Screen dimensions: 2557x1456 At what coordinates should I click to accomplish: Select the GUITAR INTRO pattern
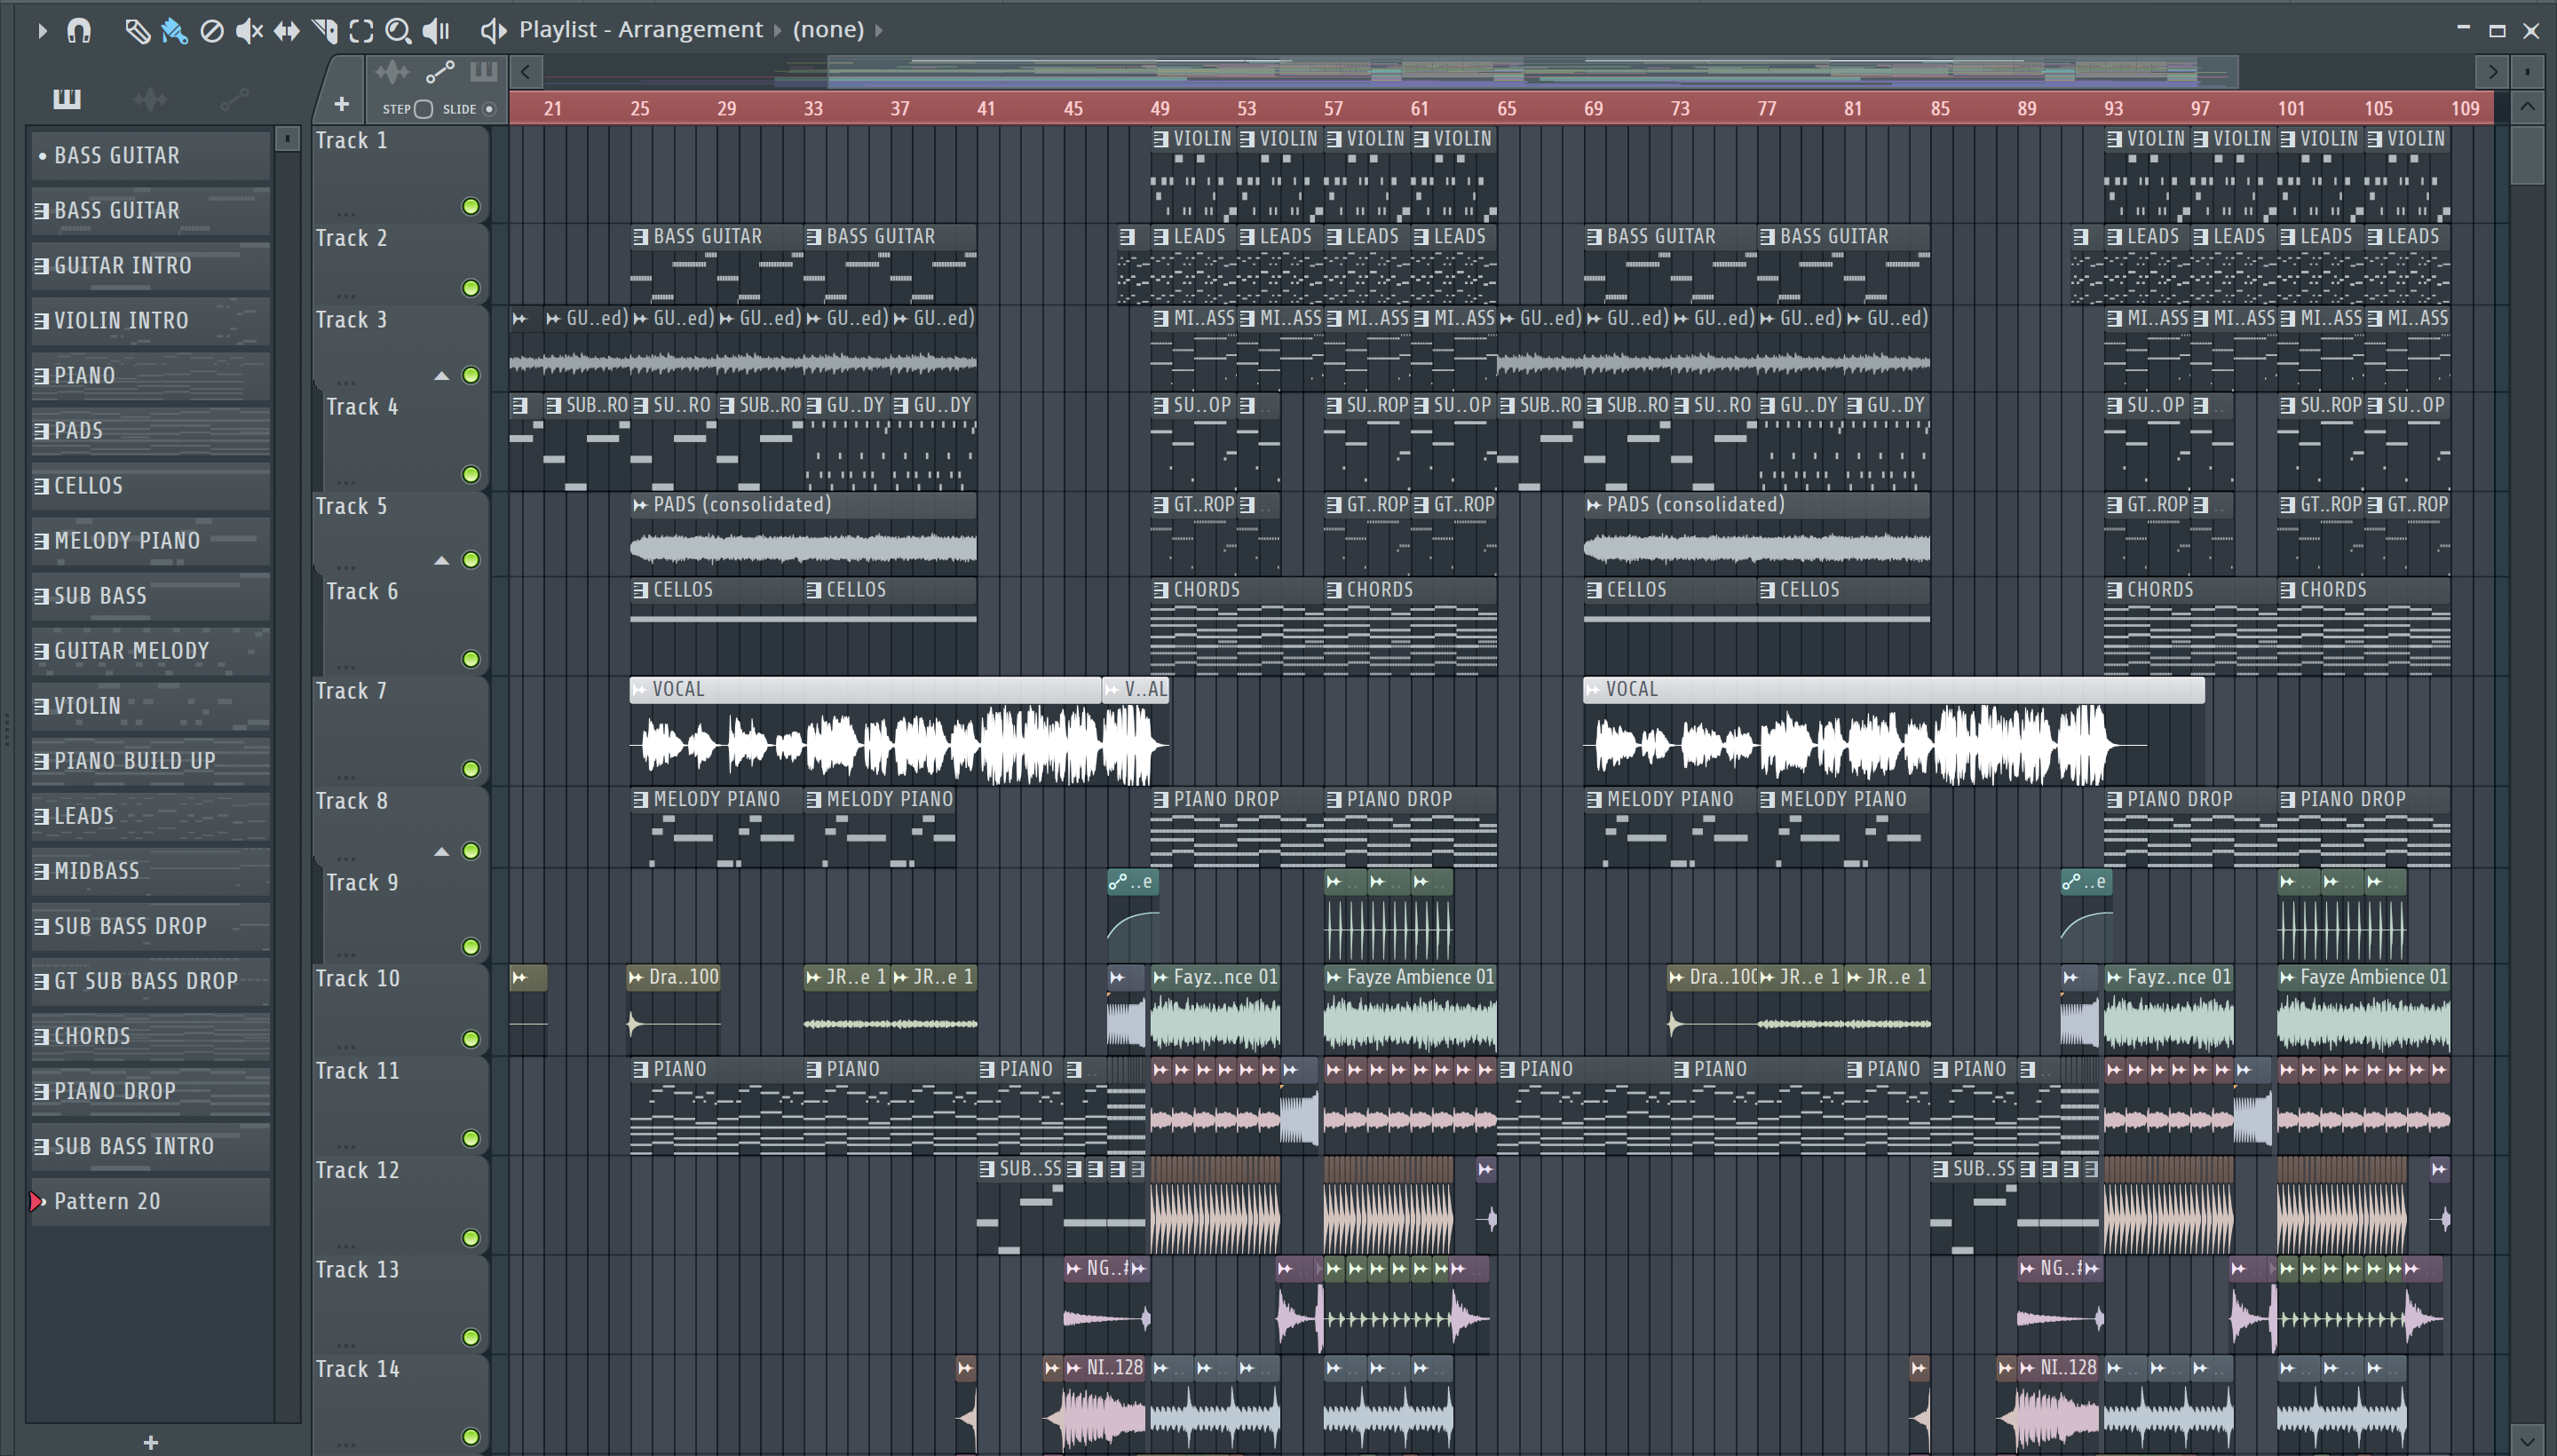(151, 266)
